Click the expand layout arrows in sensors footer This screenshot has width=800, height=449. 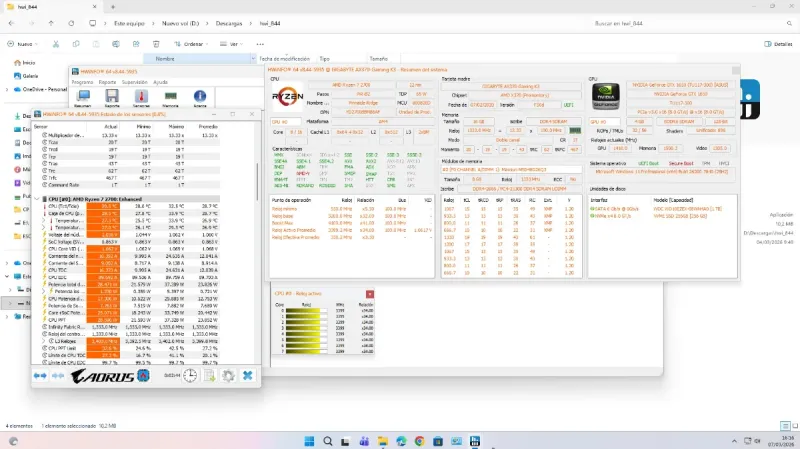tap(40, 376)
